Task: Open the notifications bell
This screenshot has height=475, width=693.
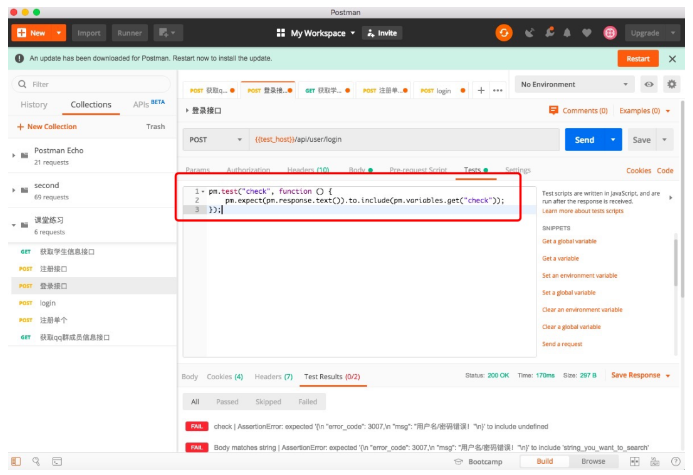Action: 567,33
